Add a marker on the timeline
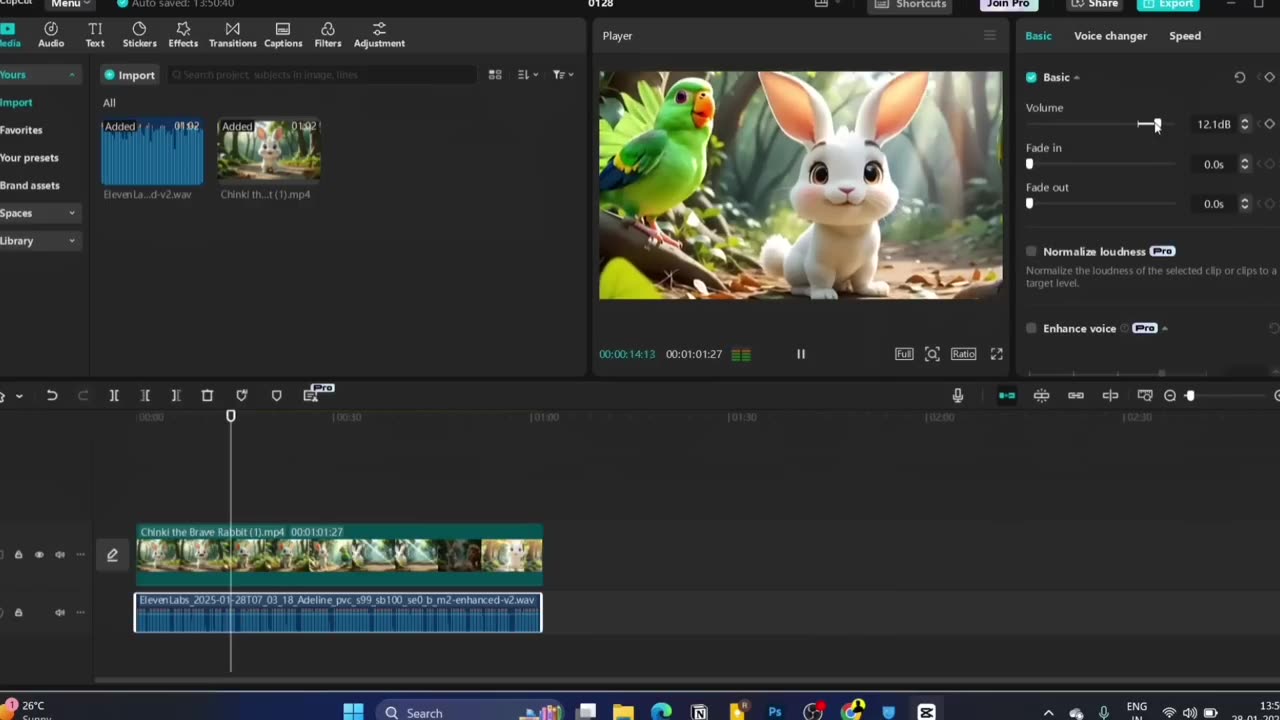The height and width of the screenshot is (720, 1280). [277, 396]
